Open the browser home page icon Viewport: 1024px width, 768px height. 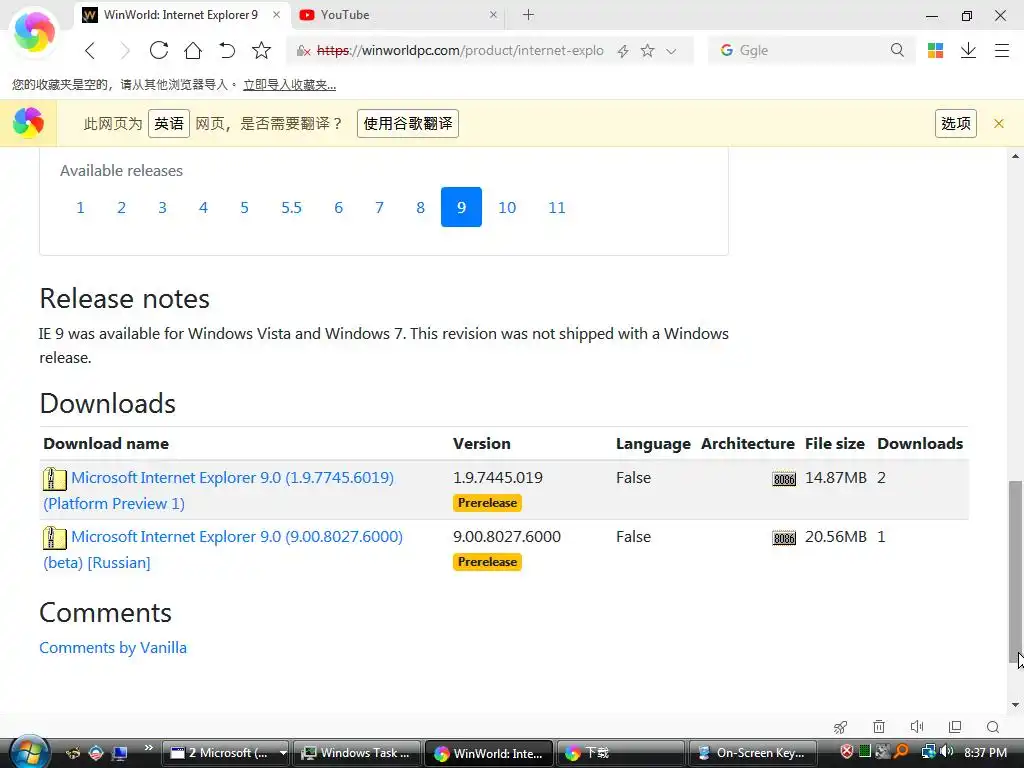coord(193,50)
